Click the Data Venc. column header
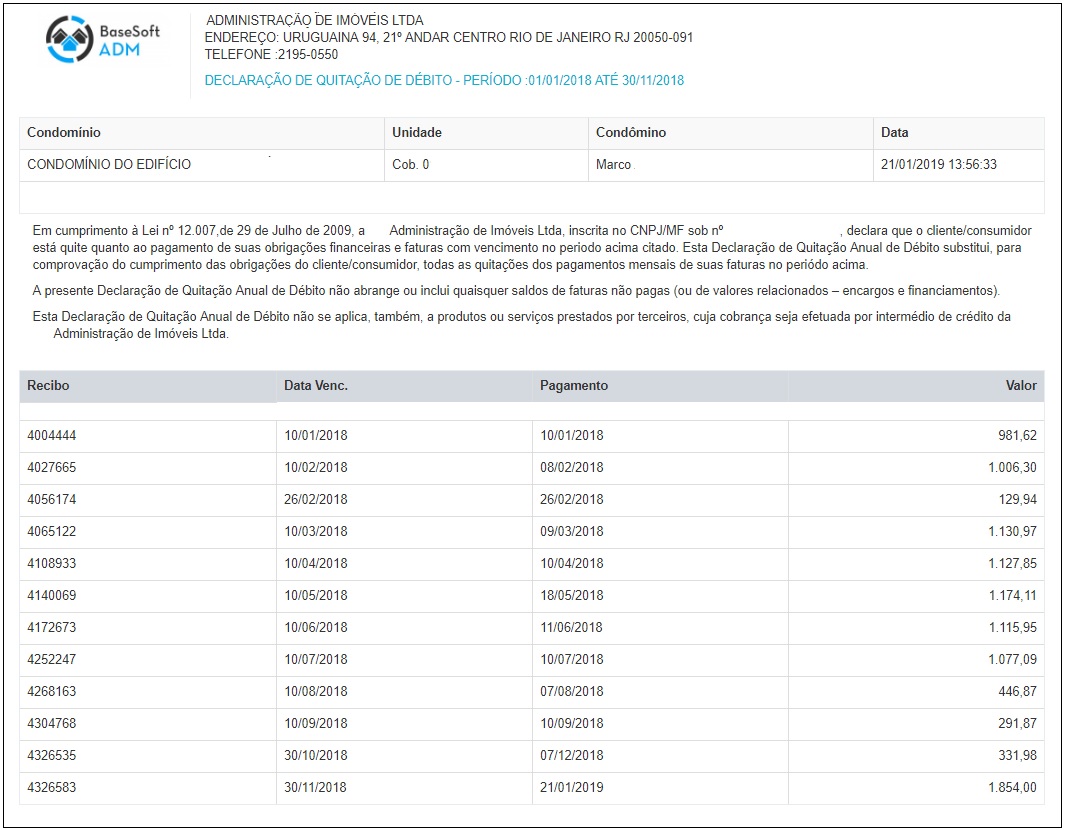Viewport: 1065px width, 830px height. [x=316, y=386]
